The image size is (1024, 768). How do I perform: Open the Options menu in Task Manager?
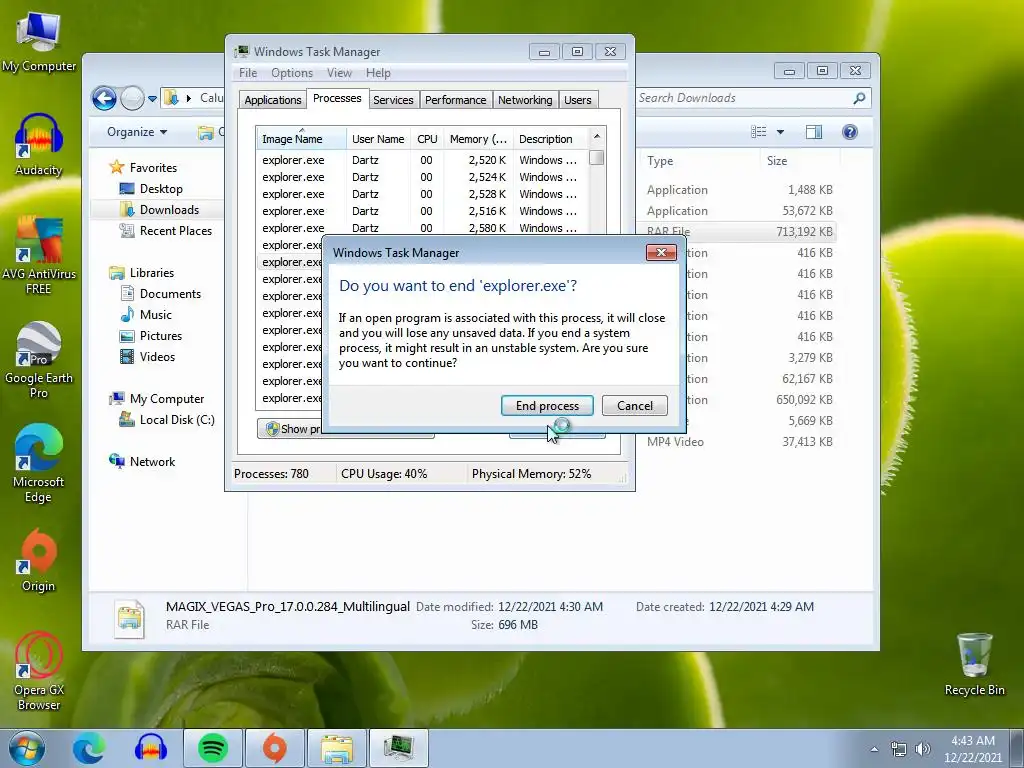coord(292,72)
